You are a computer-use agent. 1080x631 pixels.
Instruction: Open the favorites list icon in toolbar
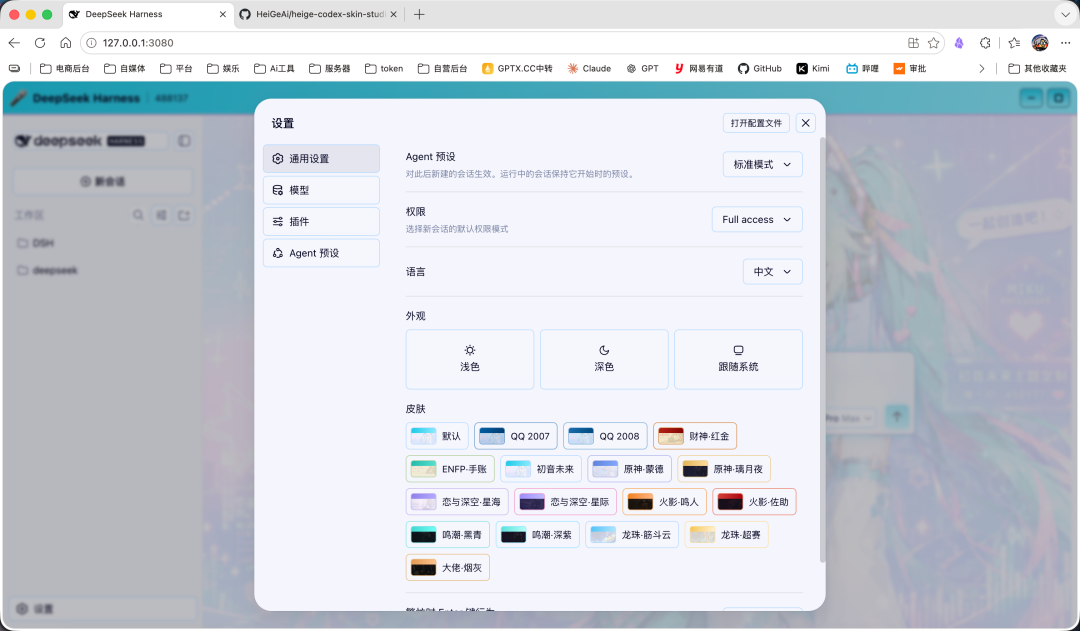coord(1014,43)
